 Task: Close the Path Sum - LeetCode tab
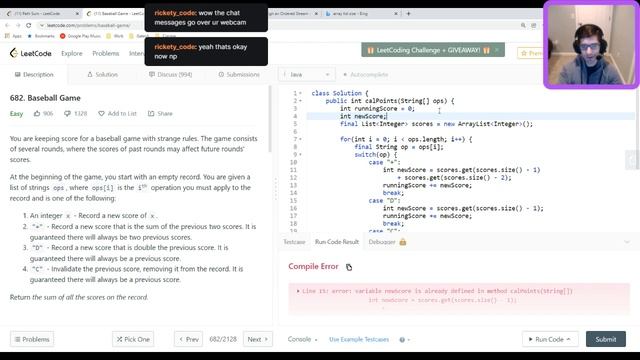tap(77, 13)
